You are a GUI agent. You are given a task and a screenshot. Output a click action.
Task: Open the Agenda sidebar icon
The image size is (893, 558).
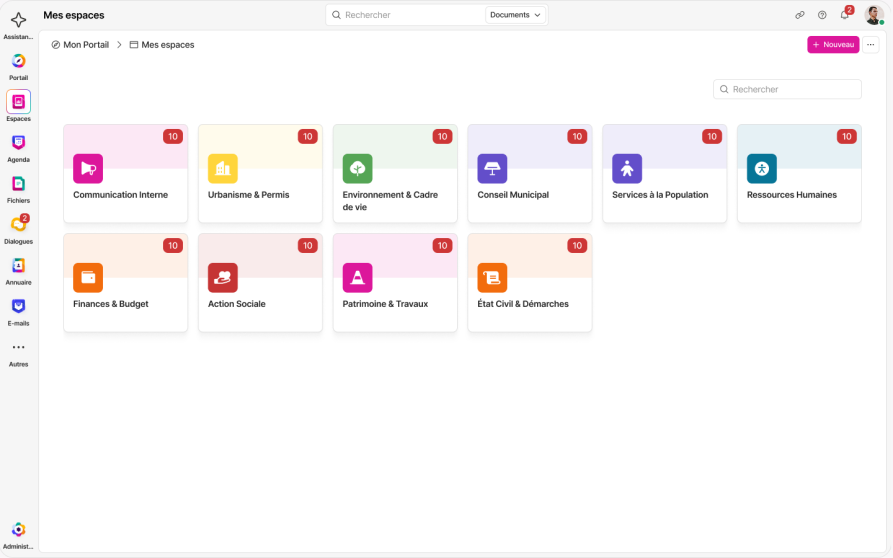tap(18, 143)
